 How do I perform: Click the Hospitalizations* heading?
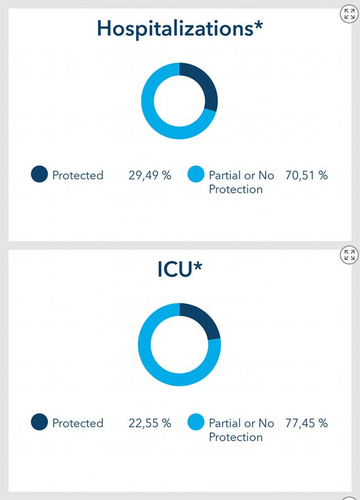(x=180, y=29)
